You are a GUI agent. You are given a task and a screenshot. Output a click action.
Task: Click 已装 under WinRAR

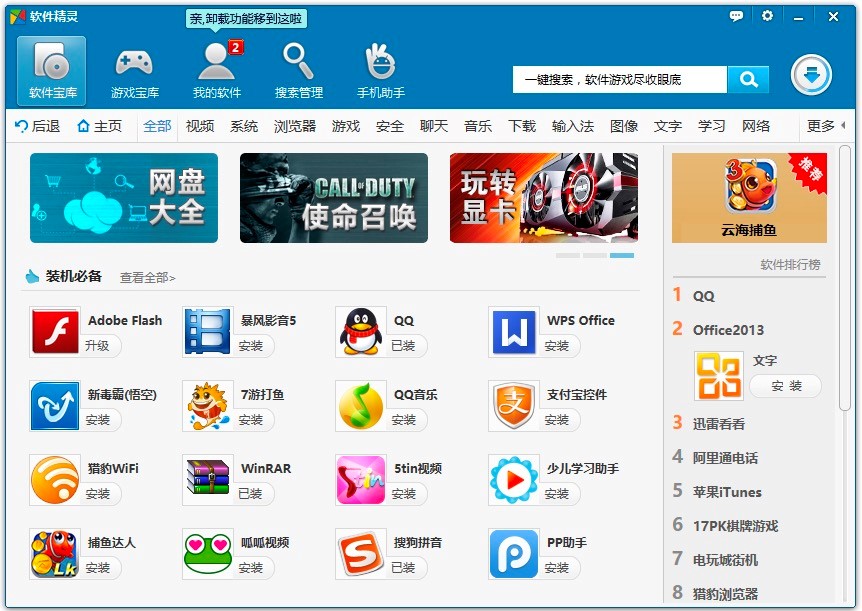[x=251, y=493]
